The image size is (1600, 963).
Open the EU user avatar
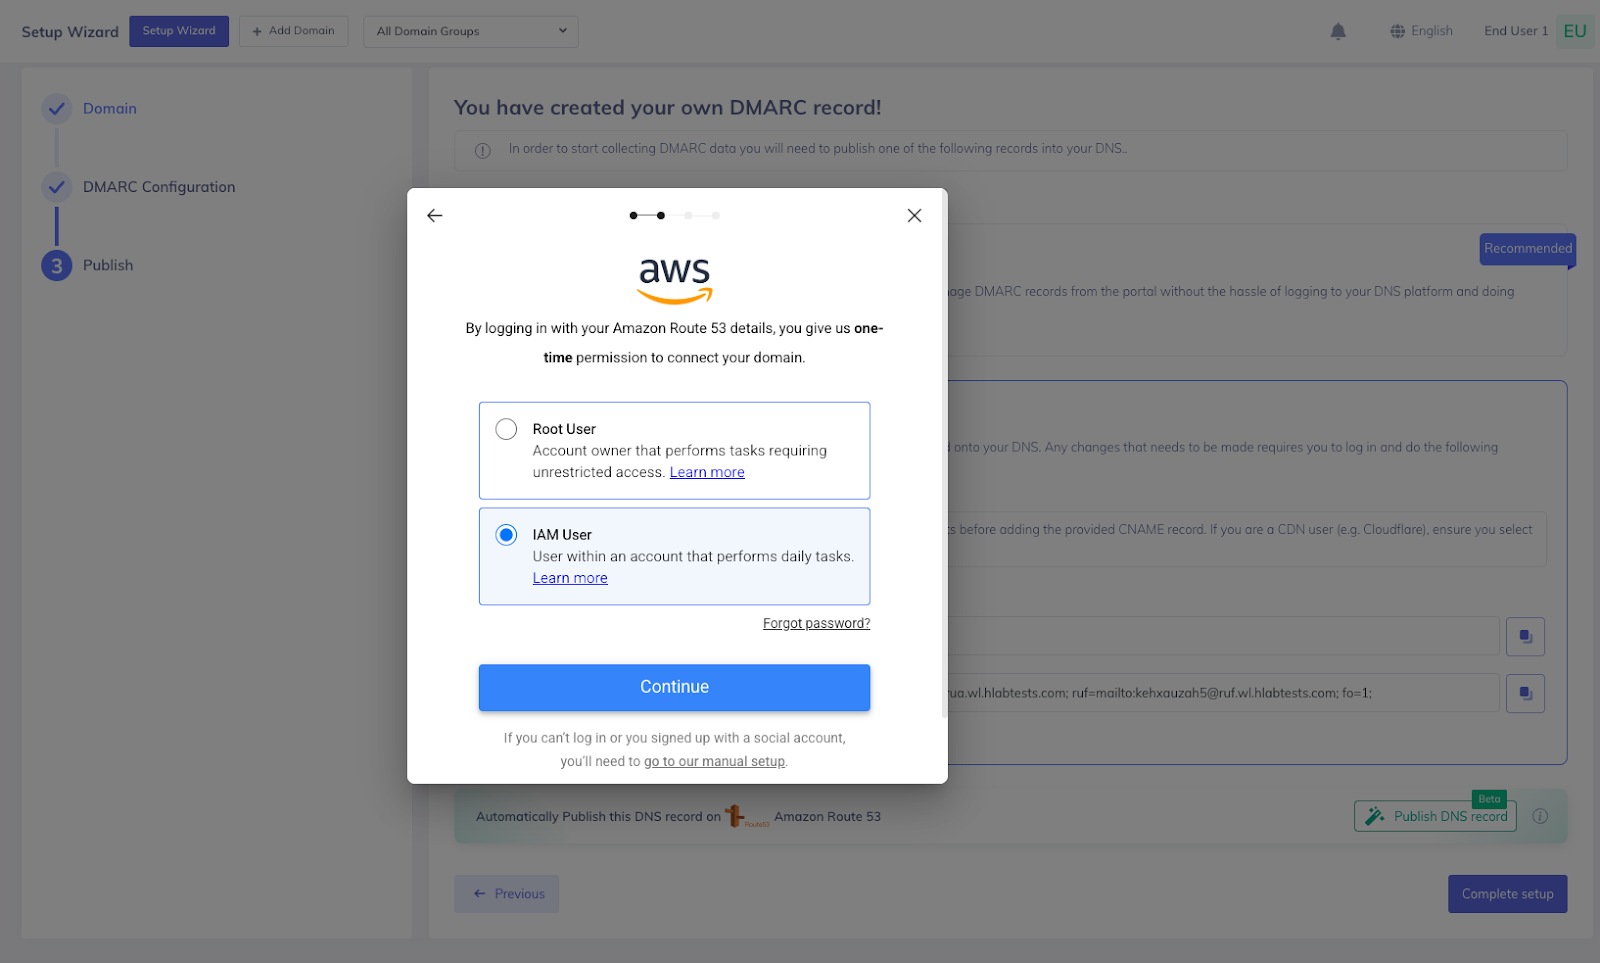coord(1575,31)
